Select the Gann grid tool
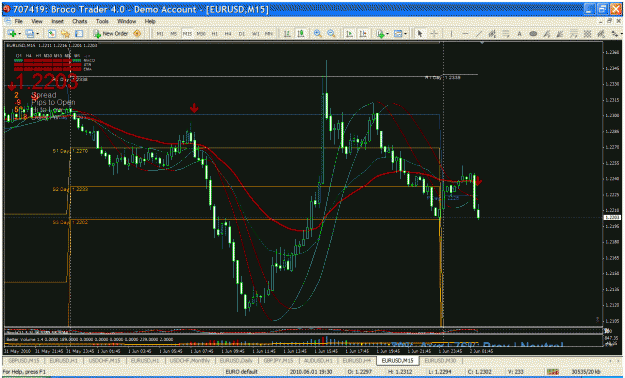Viewport: 625px width, 378px height. (588, 34)
